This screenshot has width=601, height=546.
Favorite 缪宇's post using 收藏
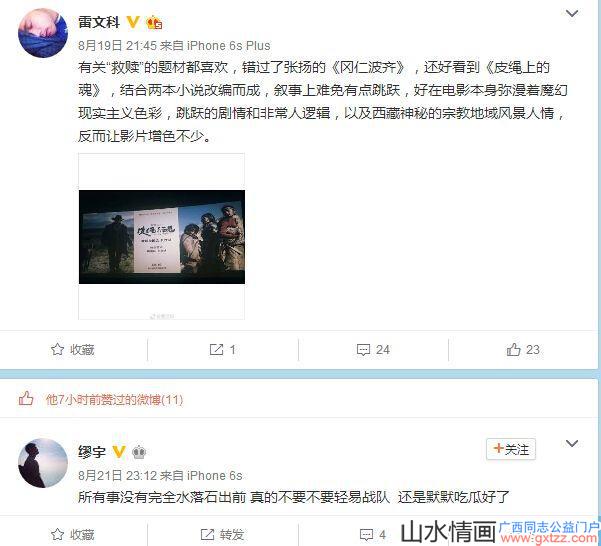point(73,534)
